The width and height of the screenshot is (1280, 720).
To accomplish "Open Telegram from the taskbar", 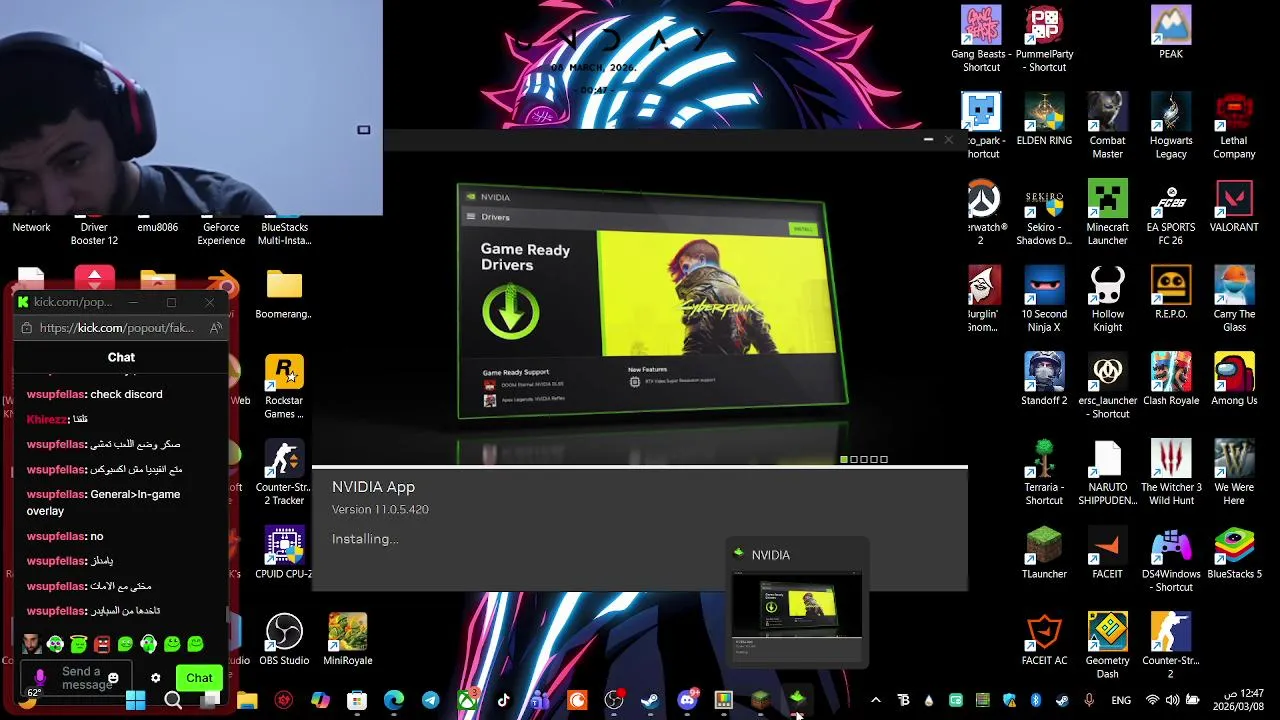I will [x=430, y=701].
